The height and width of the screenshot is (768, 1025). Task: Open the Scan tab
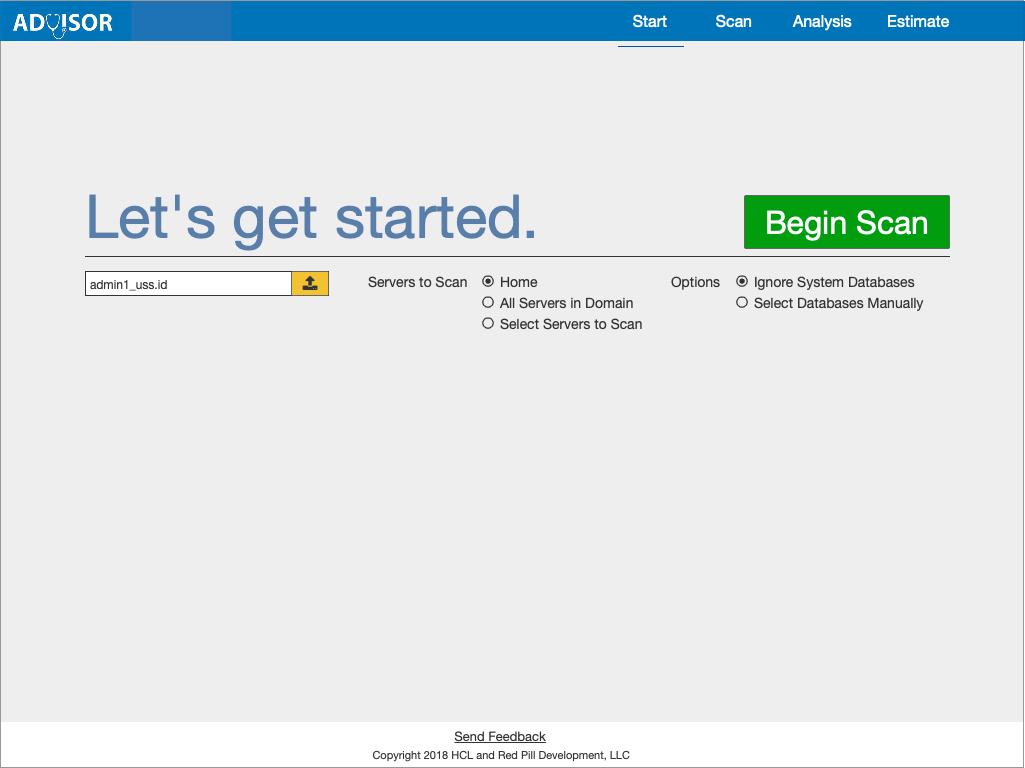tap(733, 21)
